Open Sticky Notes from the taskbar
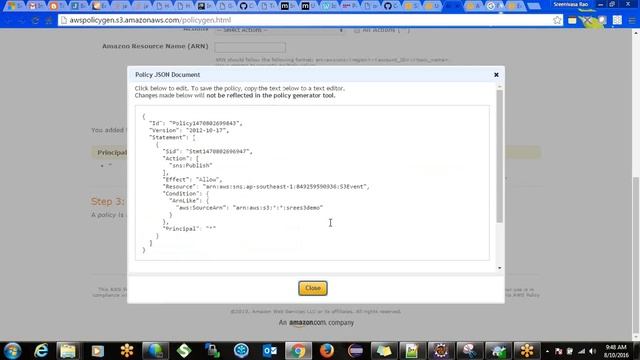The height and width of the screenshot is (360, 640). (x=384, y=351)
